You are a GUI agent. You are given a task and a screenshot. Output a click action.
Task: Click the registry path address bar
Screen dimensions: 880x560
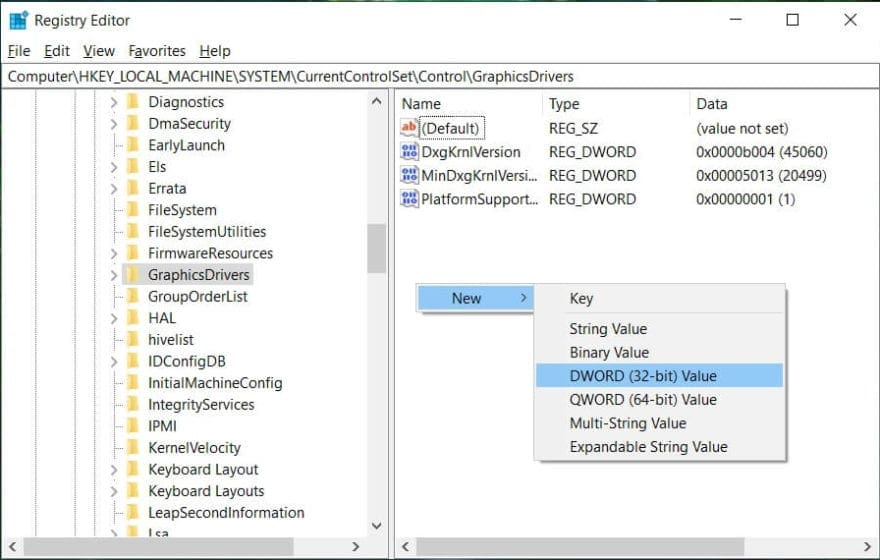coord(440,76)
